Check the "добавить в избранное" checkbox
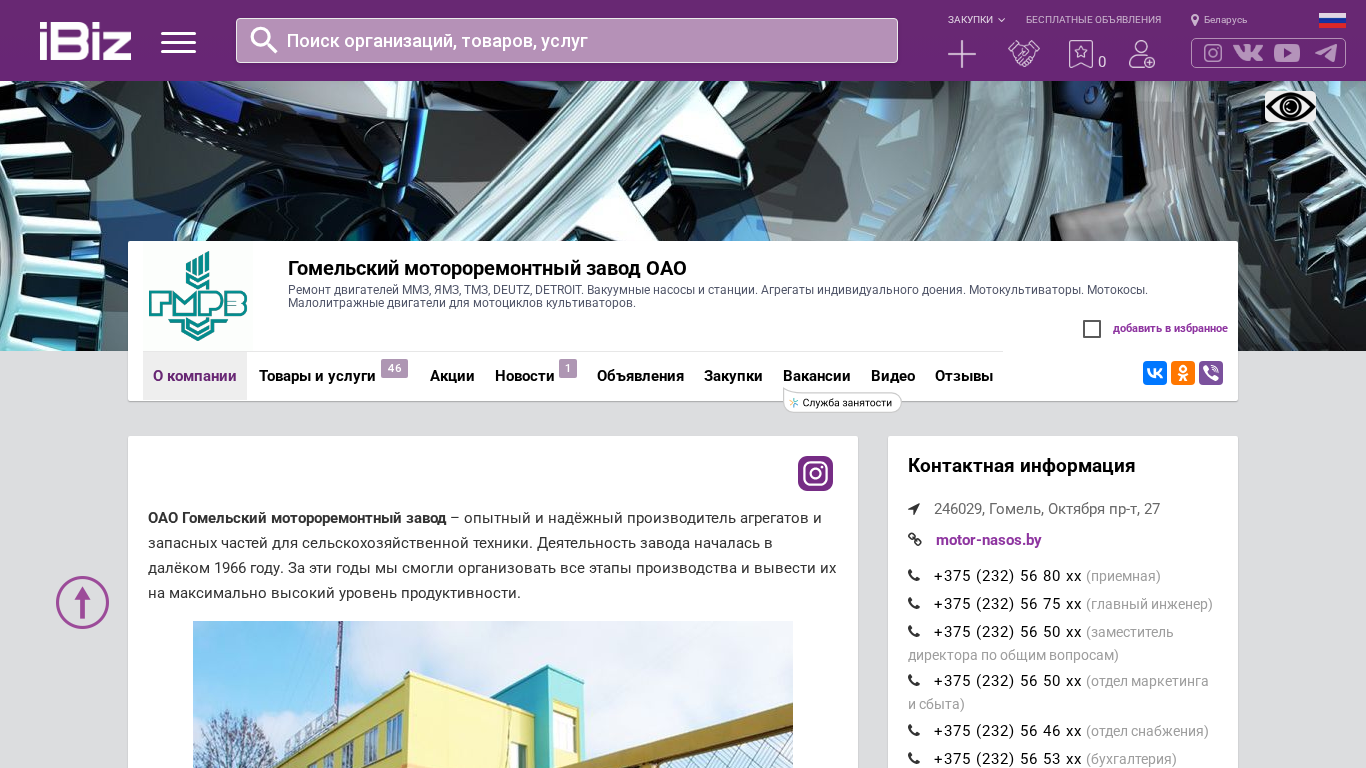Screen dimensions: 1366x768 1092,329
